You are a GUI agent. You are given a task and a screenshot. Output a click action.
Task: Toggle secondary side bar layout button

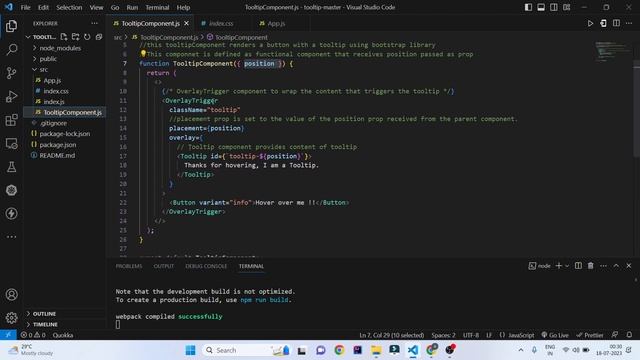pos(554,7)
